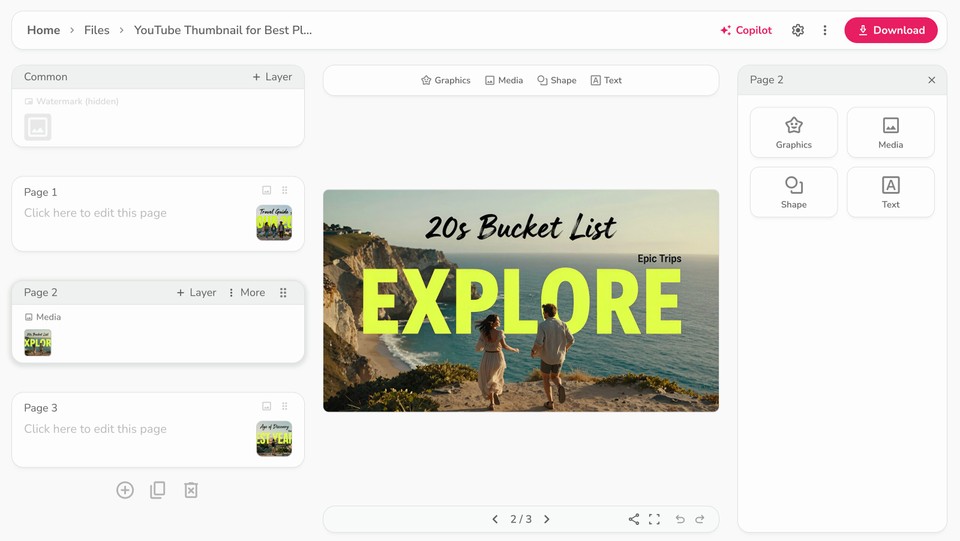
Task: Click the Download button
Action: click(891, 30)
